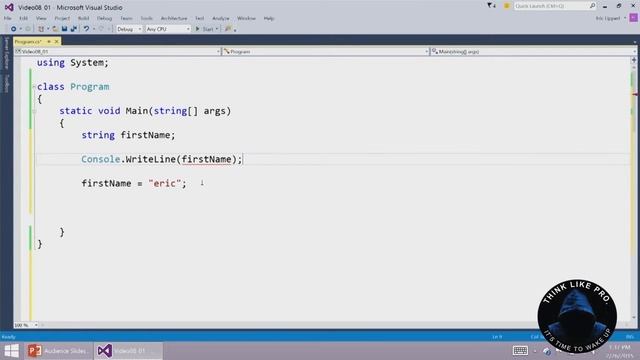640x360 pixels.
Task: Open the Window menu
Action: click(x=246, y=18)
